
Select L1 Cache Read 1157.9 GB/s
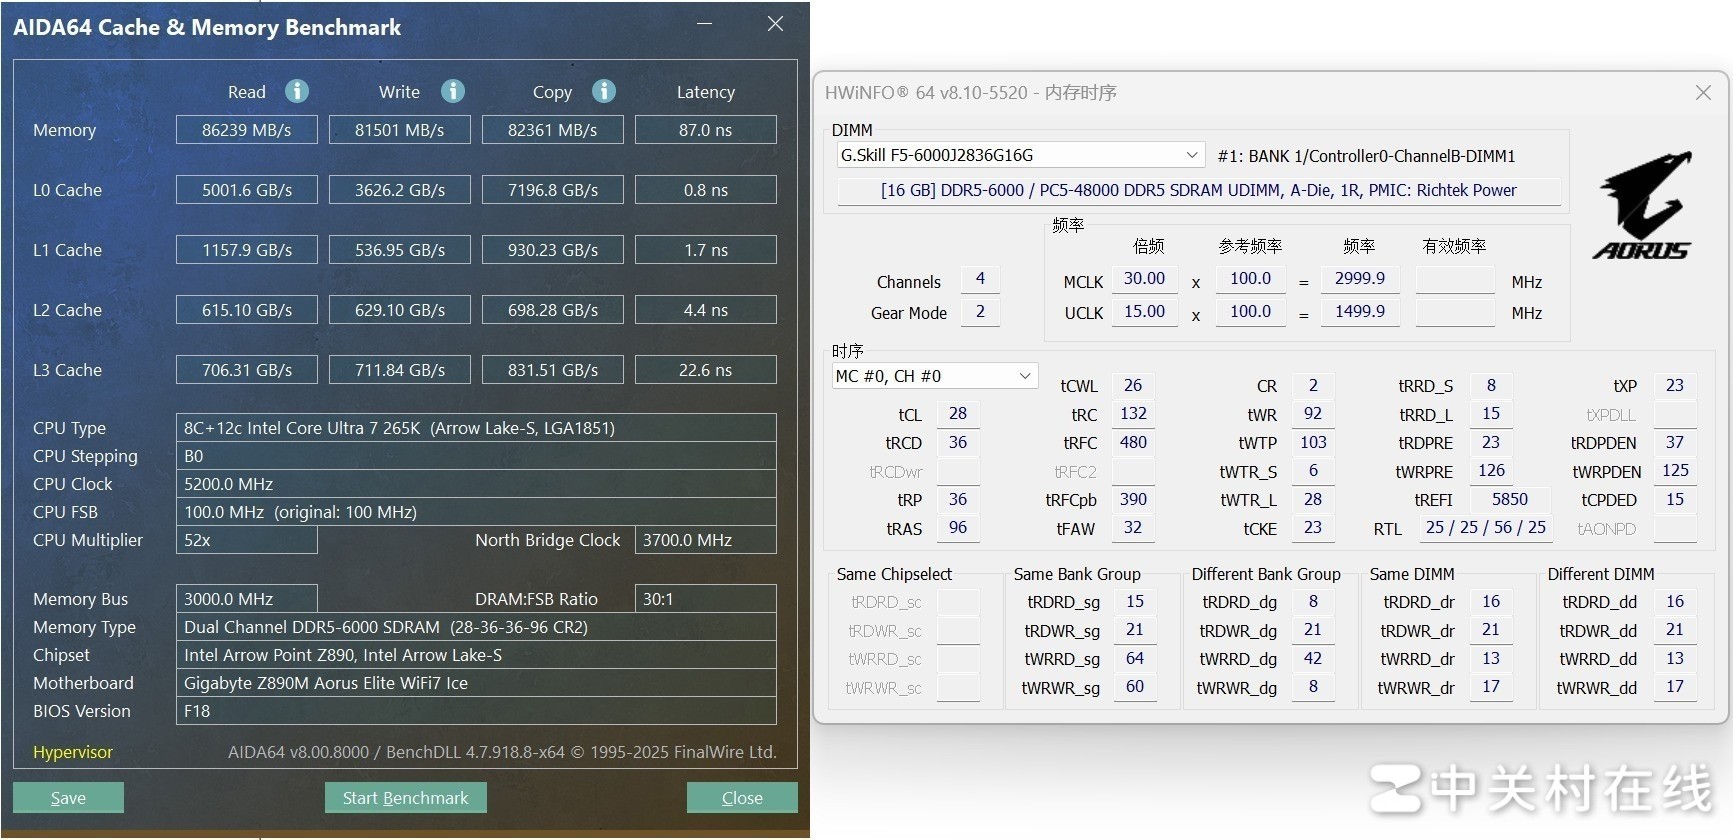pos(247,250)
